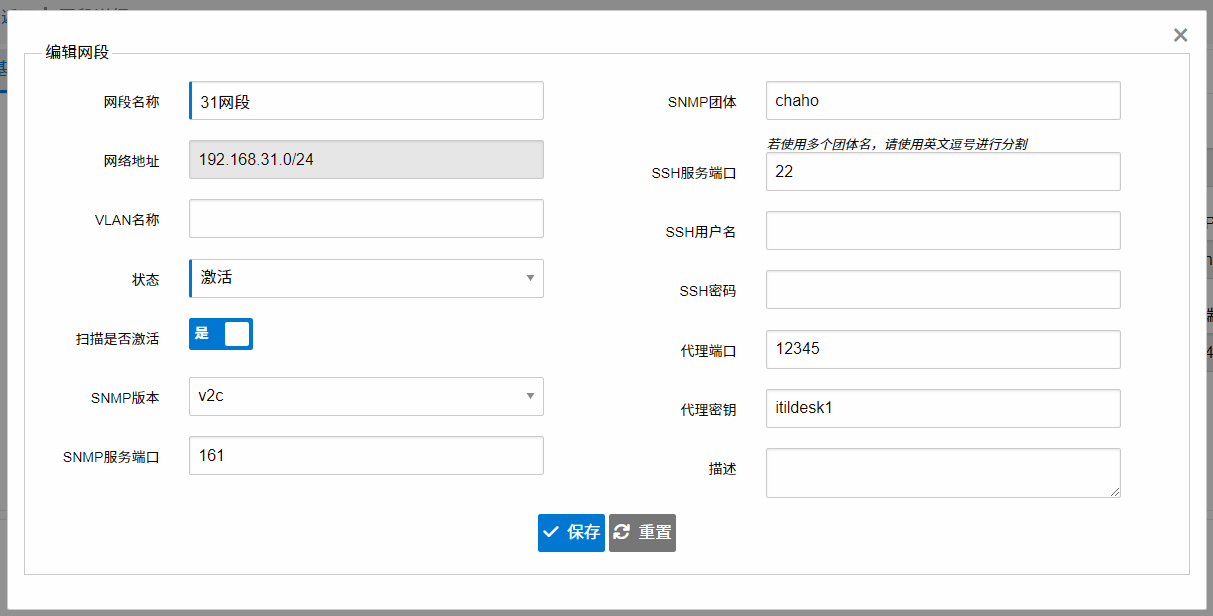Click the SNMP服务端口 field with 161
The width and height of the screenshot is (1213, 616).
coord(366,455)
